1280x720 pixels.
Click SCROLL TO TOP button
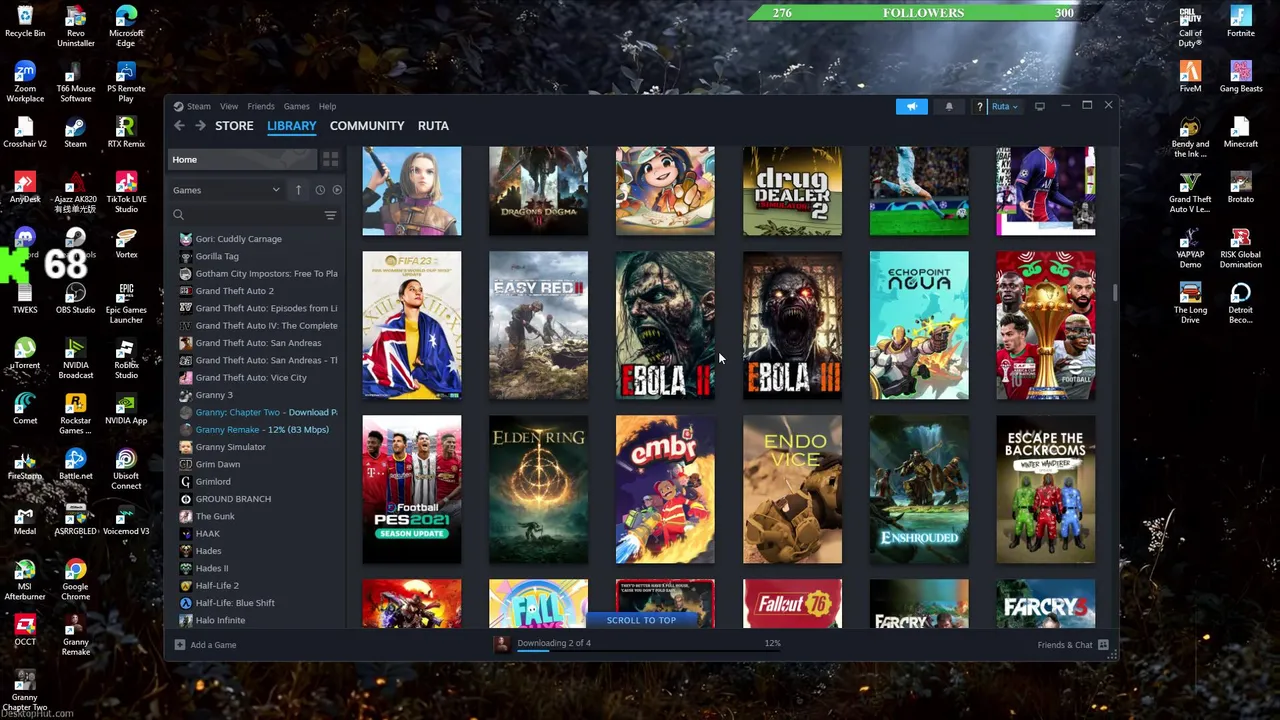[x=641, y=620]
